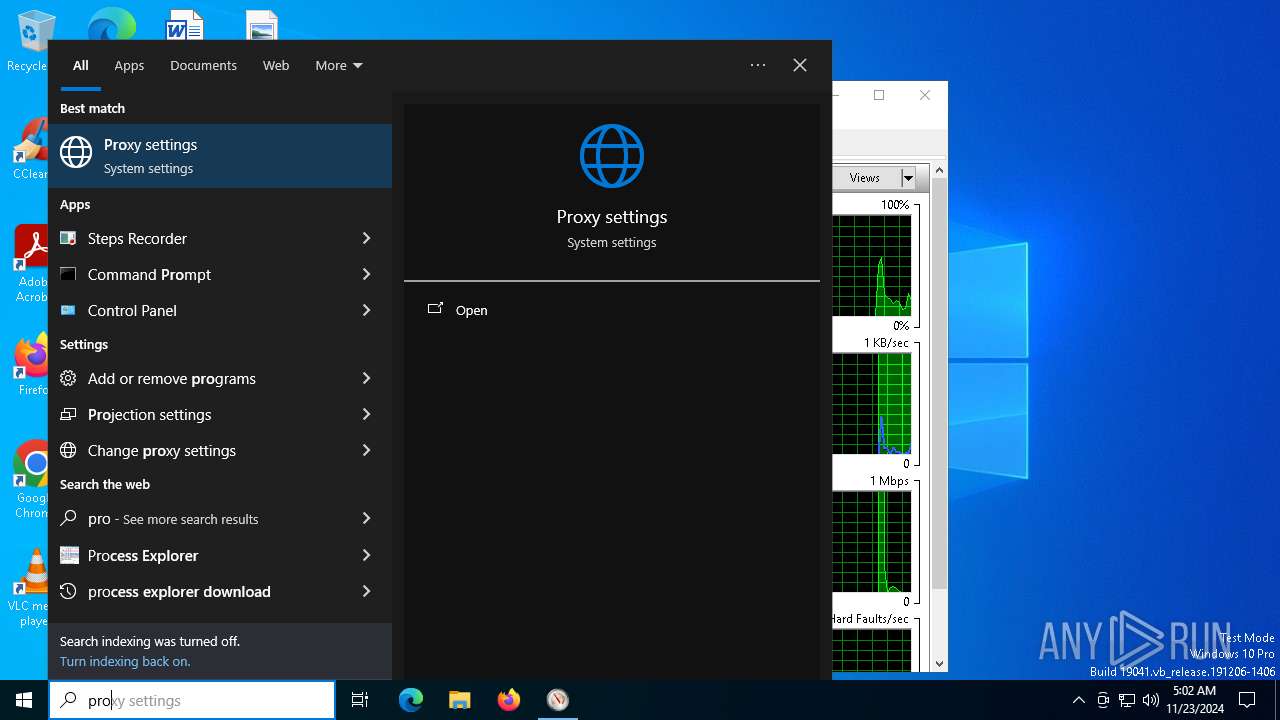Click the large globe icon in preview pane

tap(611, 156)
